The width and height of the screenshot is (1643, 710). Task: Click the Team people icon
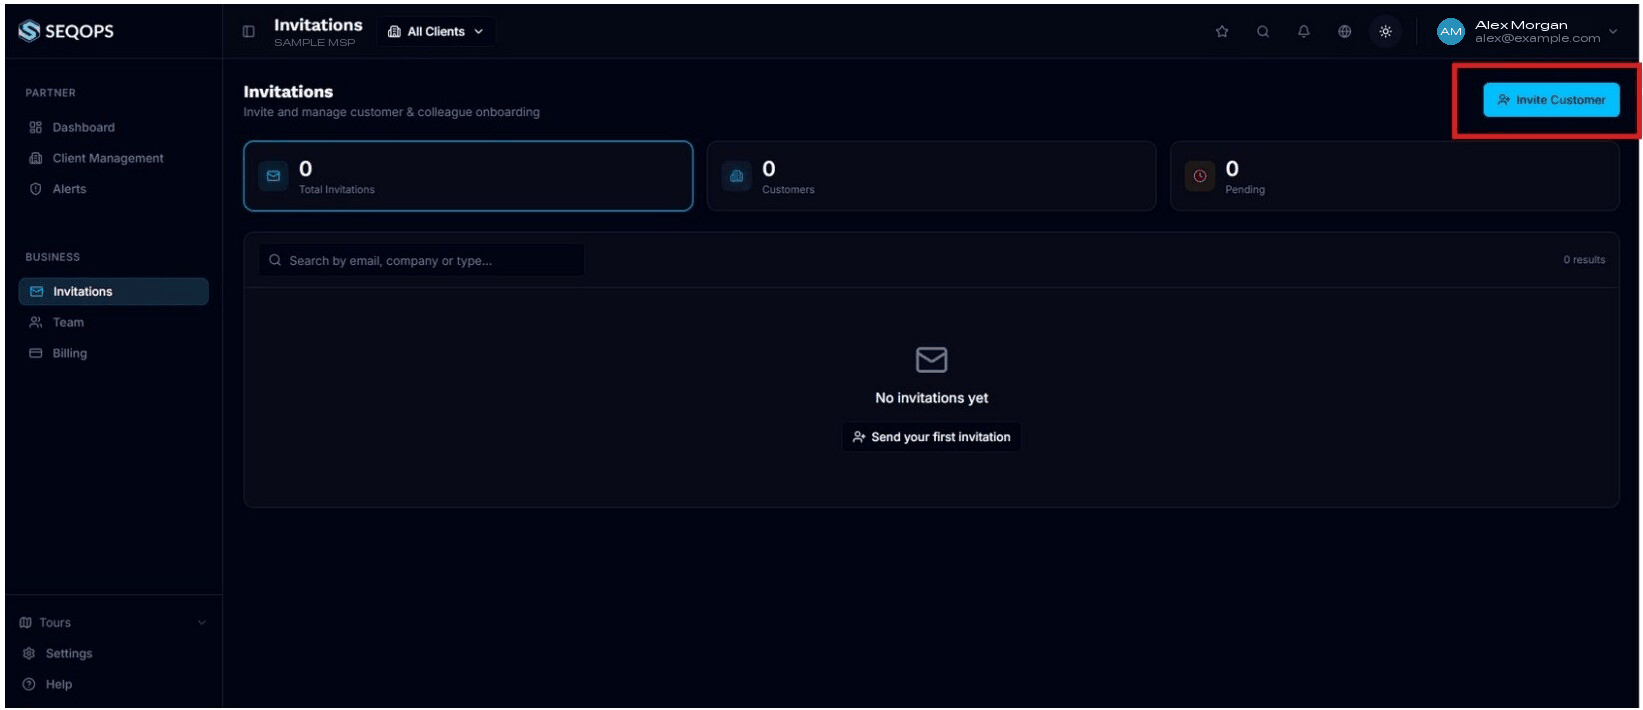coord(36,322)
